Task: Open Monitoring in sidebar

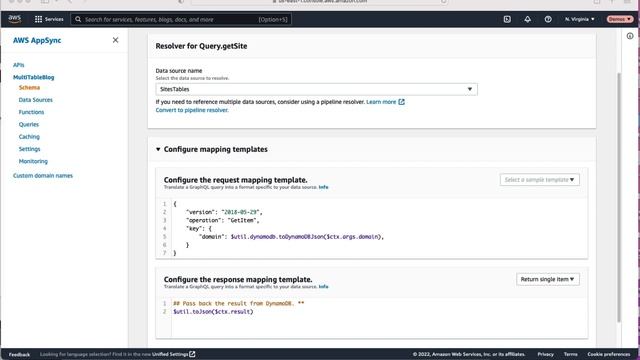Action: click(33, 161)
